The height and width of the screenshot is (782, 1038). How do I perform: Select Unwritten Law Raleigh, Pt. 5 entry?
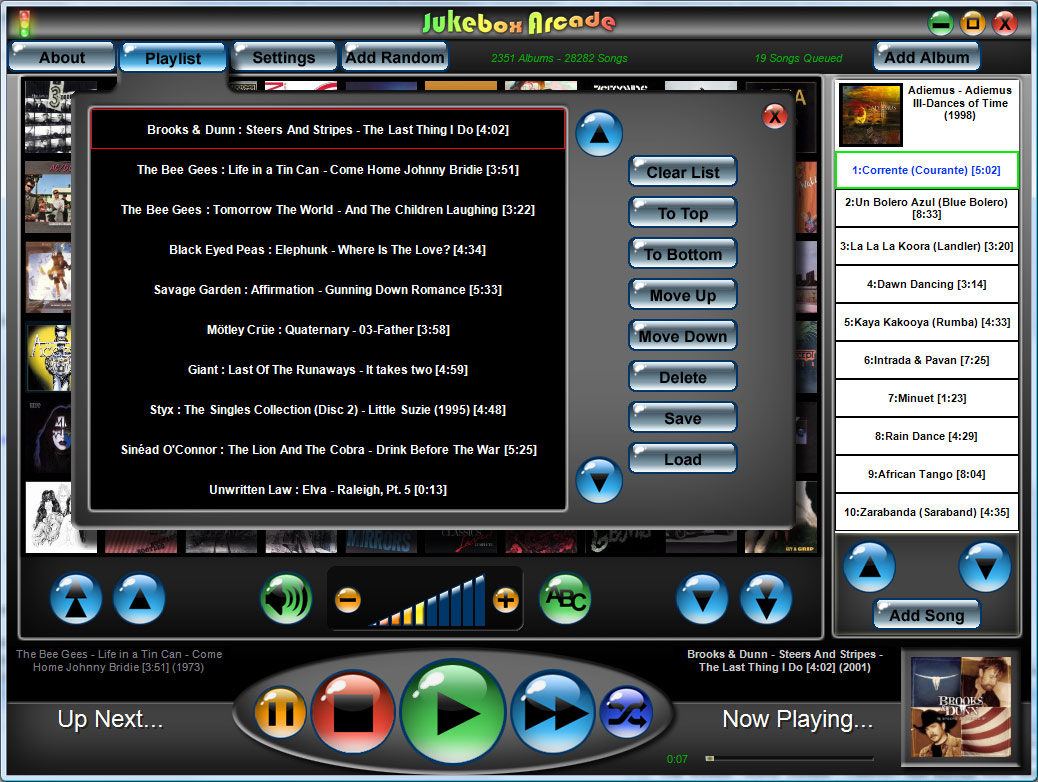pyautogui.click(x=328, y=490)
